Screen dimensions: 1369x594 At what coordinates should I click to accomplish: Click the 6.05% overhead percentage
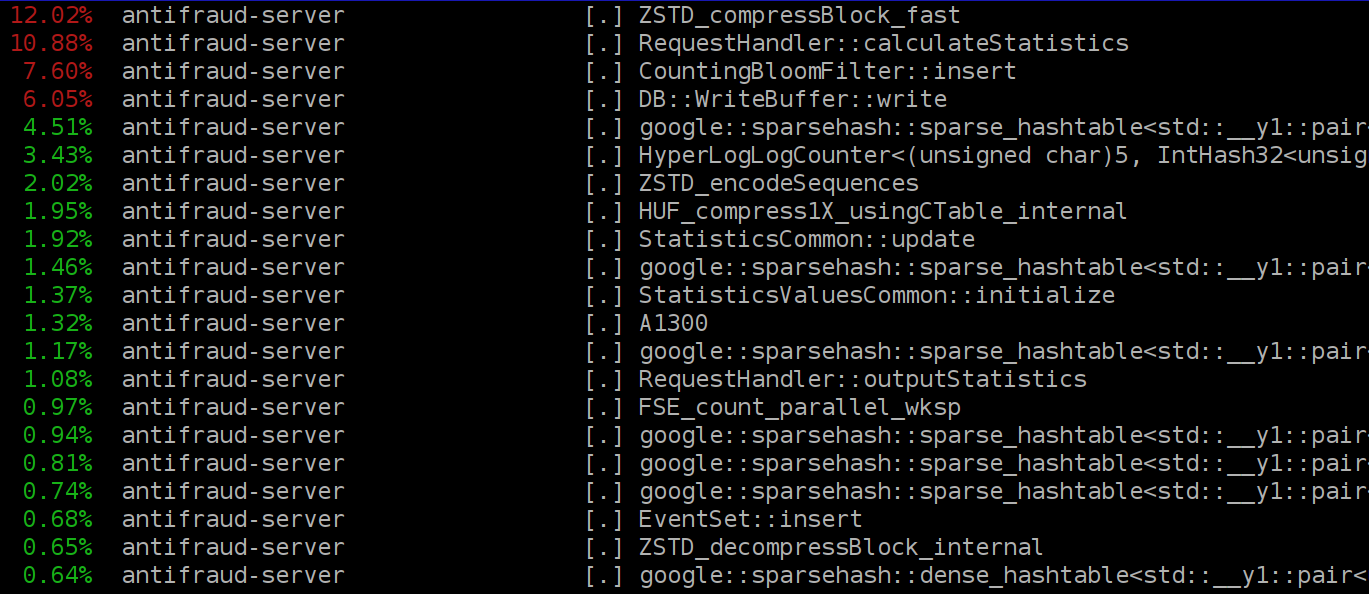(58, 100)
